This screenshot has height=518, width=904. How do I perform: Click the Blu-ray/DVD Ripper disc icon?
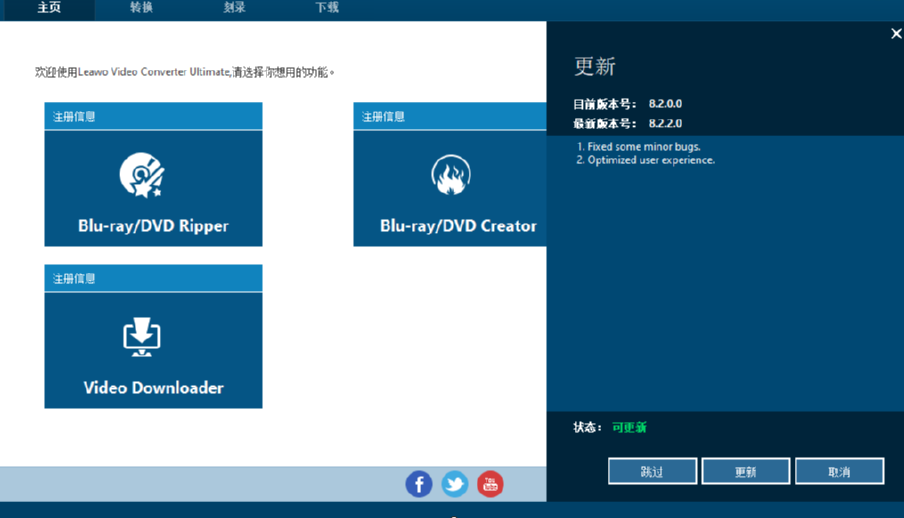142,175
